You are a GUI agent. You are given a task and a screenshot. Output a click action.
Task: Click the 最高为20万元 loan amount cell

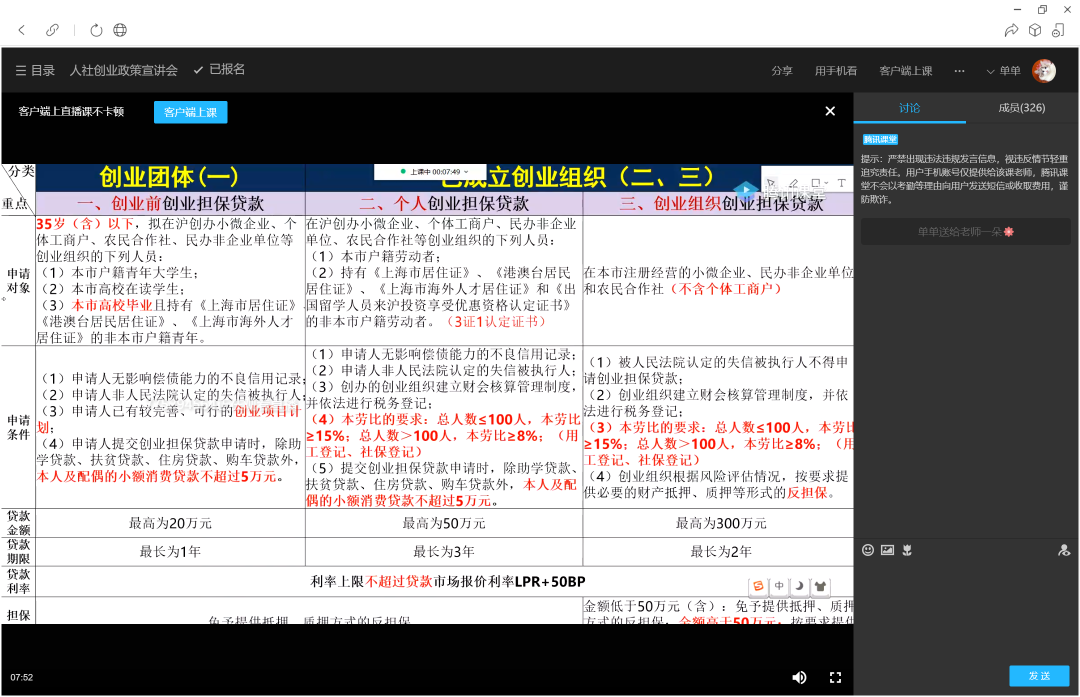pos(170,523)
